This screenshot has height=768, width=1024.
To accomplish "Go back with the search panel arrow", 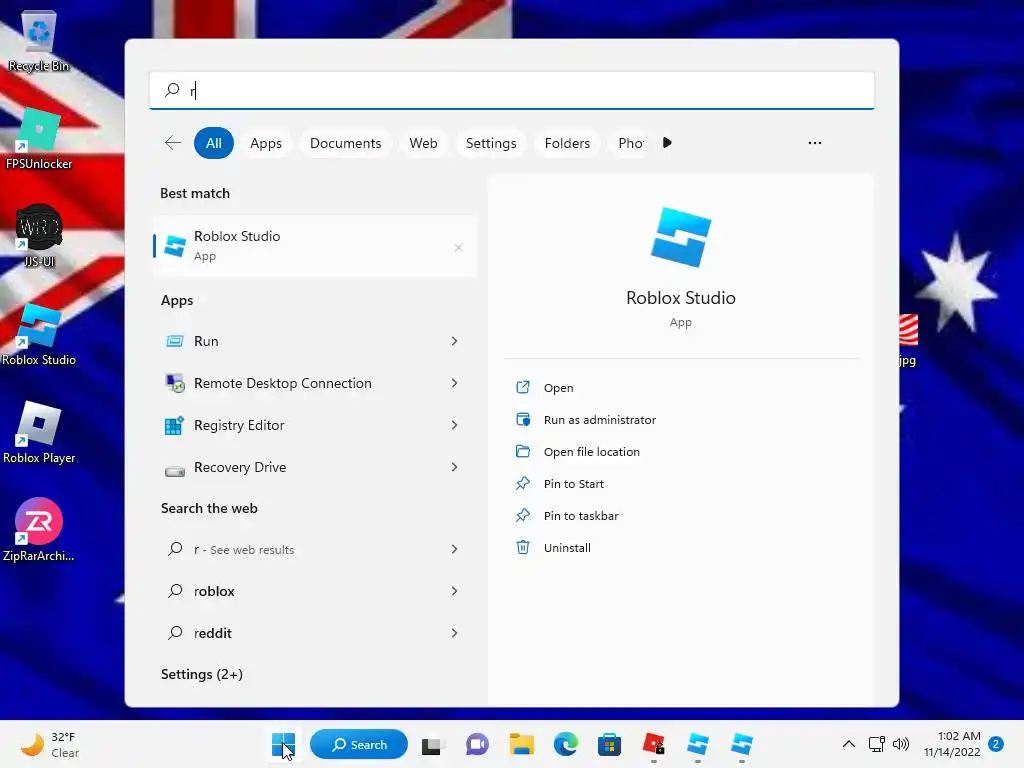I will (x=173, y=143).
